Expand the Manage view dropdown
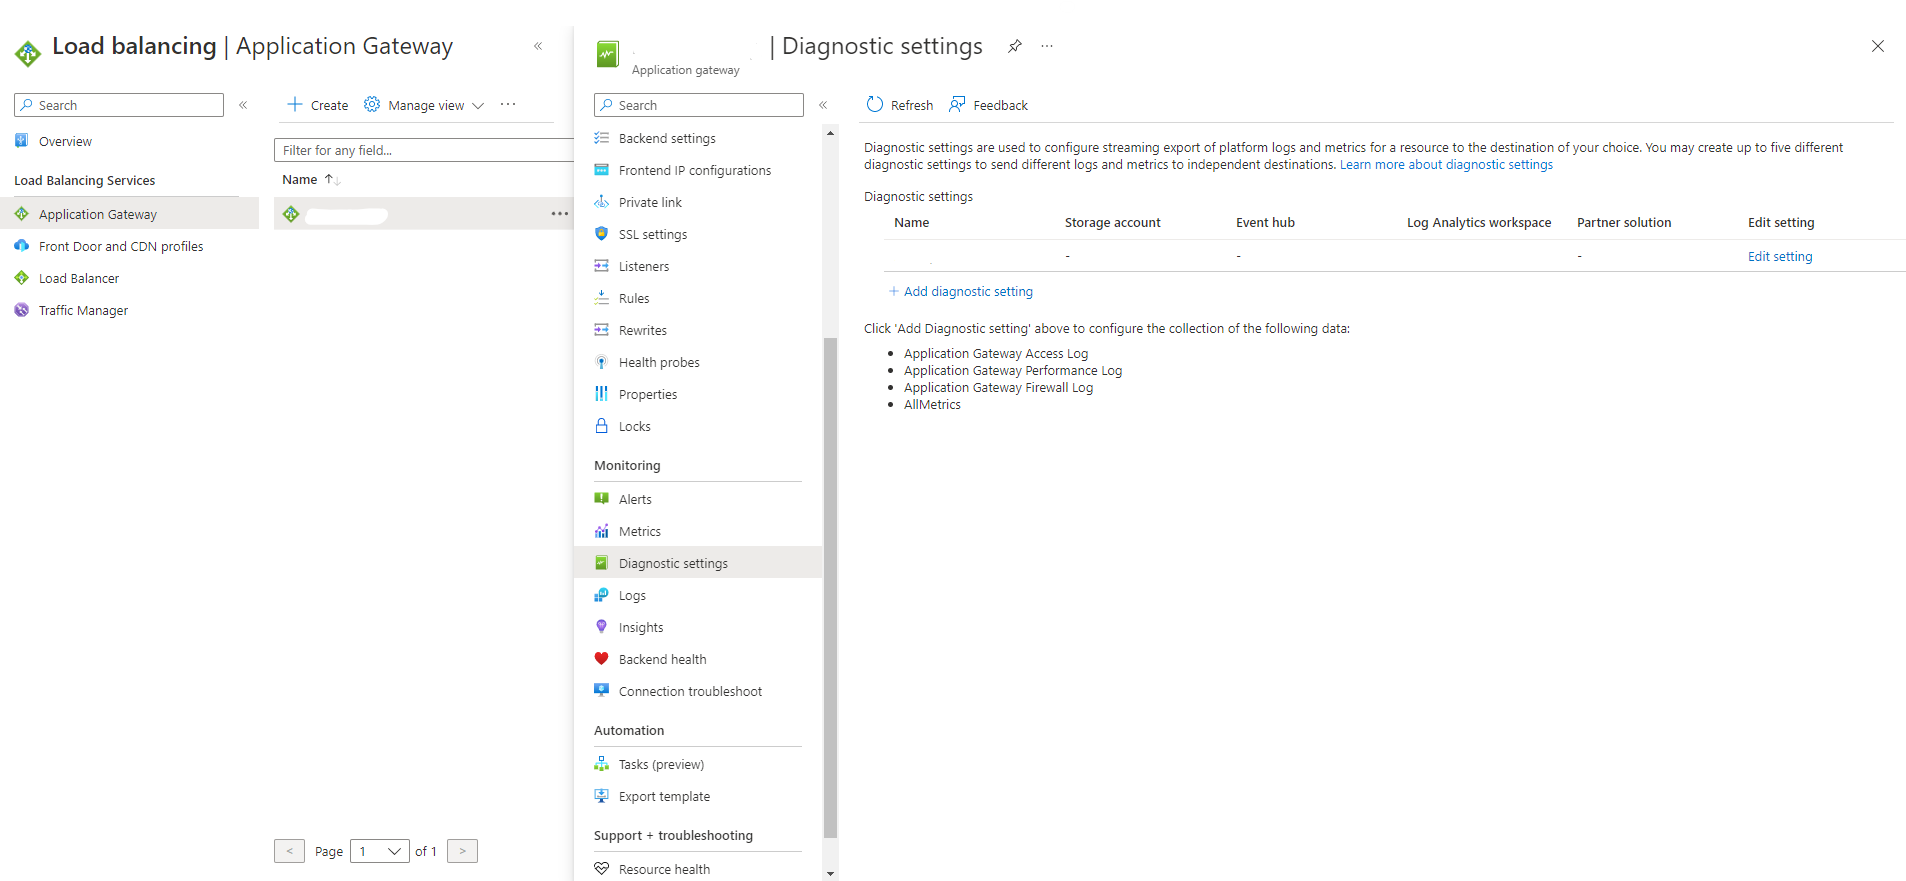 pos(425,105)
